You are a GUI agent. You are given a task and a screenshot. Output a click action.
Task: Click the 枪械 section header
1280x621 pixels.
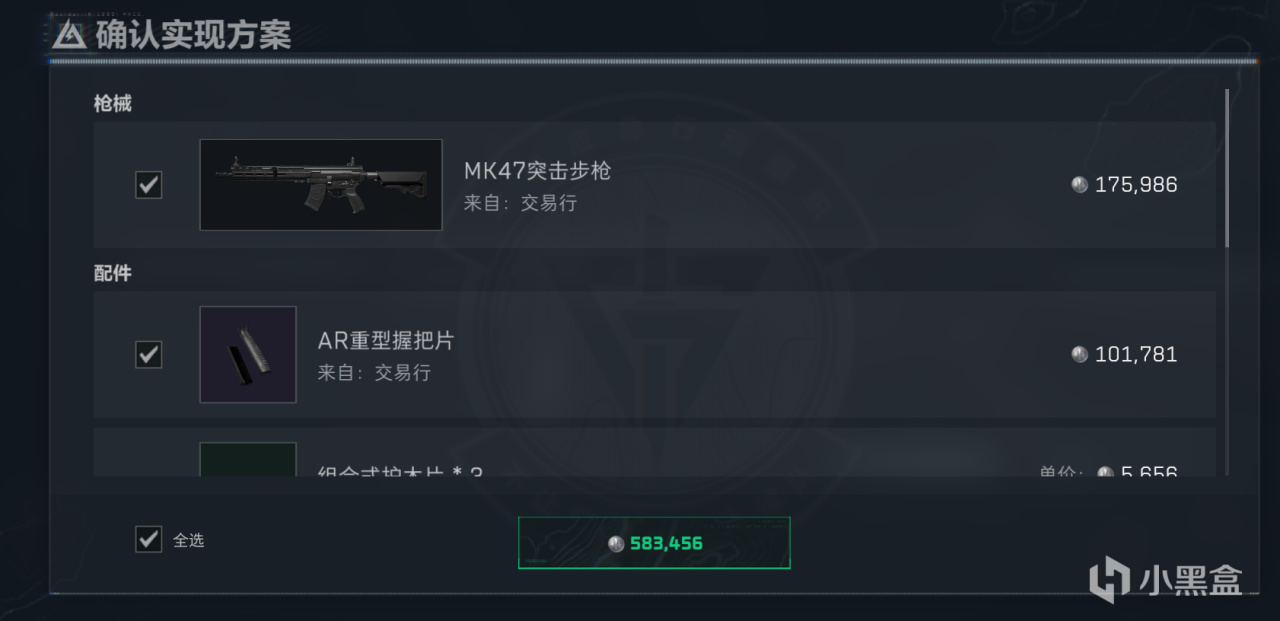113,103
